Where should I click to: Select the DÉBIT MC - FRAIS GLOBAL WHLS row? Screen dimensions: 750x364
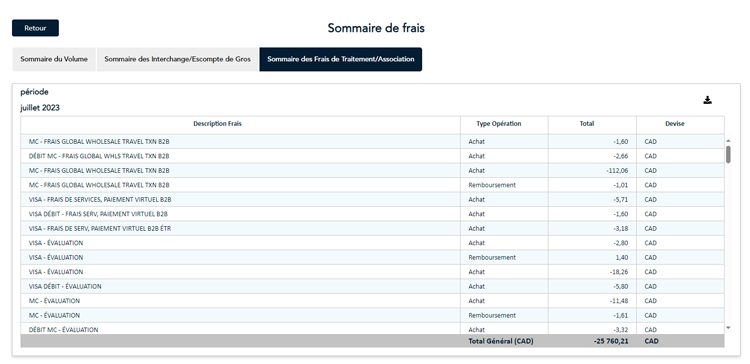[x=372, y=156]
